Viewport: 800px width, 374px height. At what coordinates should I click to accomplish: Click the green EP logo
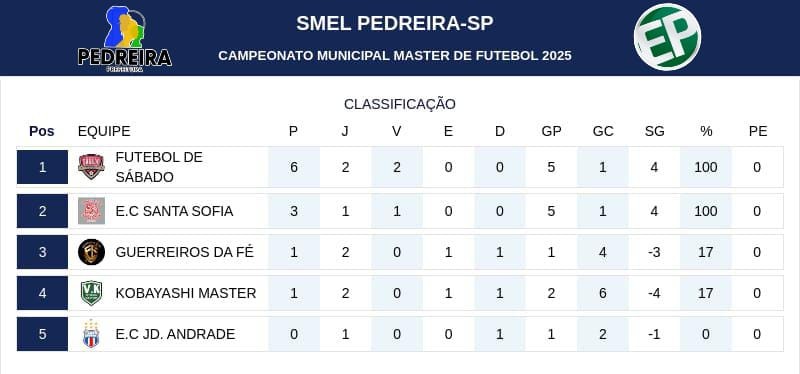667,37
